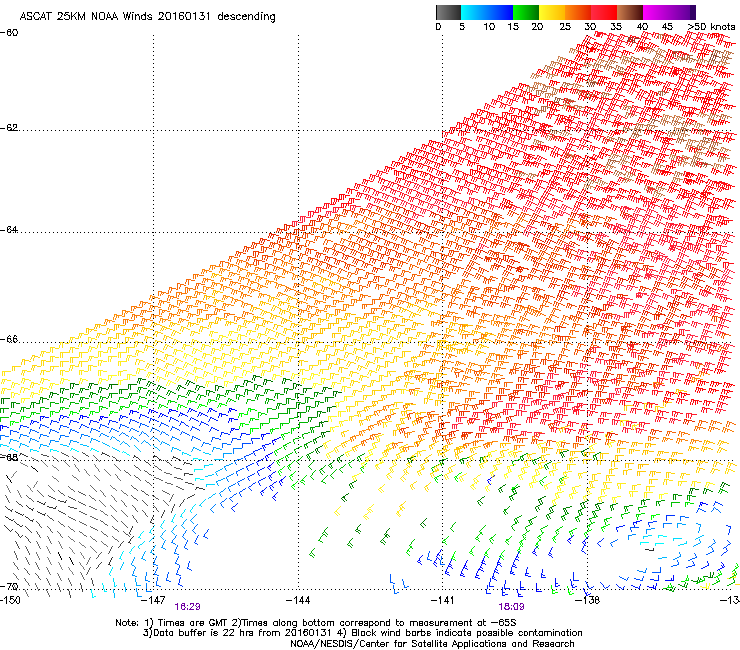Viewport: 740px width, 650px height.
Task: Click the -144 longitude axis label
Action: pyautogui.click(x=298, y=600)
